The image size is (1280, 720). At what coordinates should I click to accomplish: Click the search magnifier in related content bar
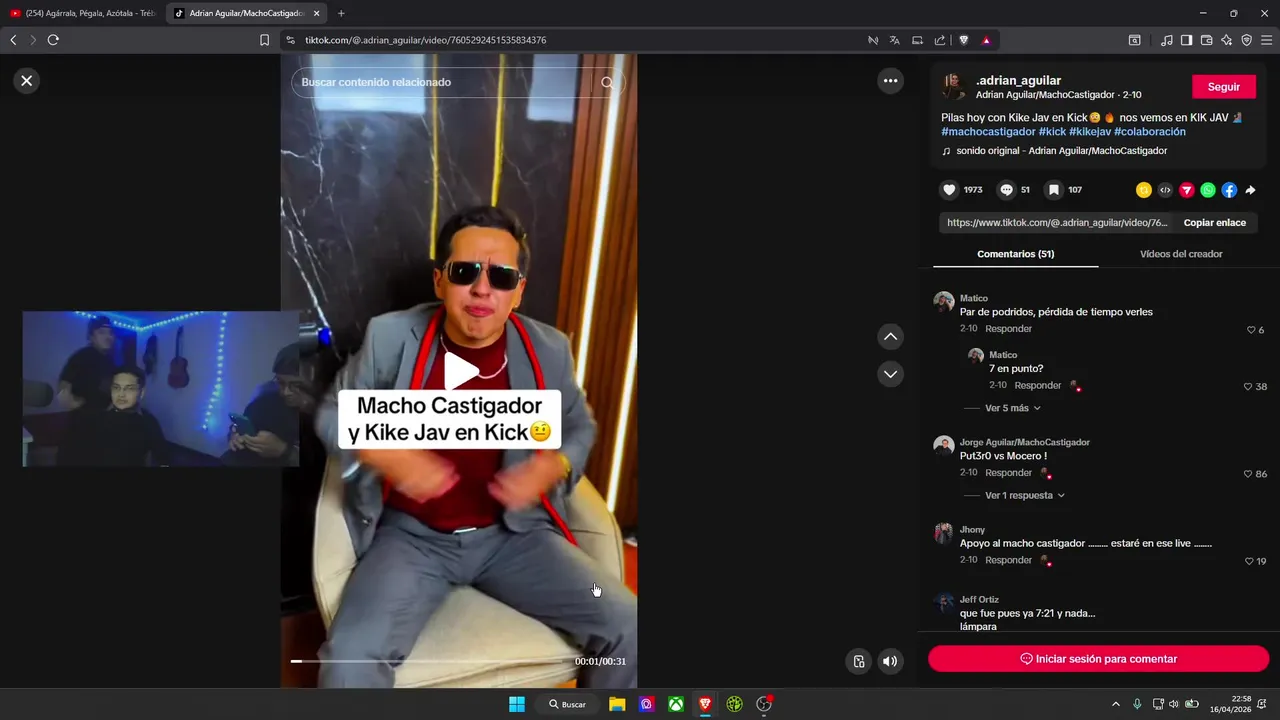[x=607, y=82]
